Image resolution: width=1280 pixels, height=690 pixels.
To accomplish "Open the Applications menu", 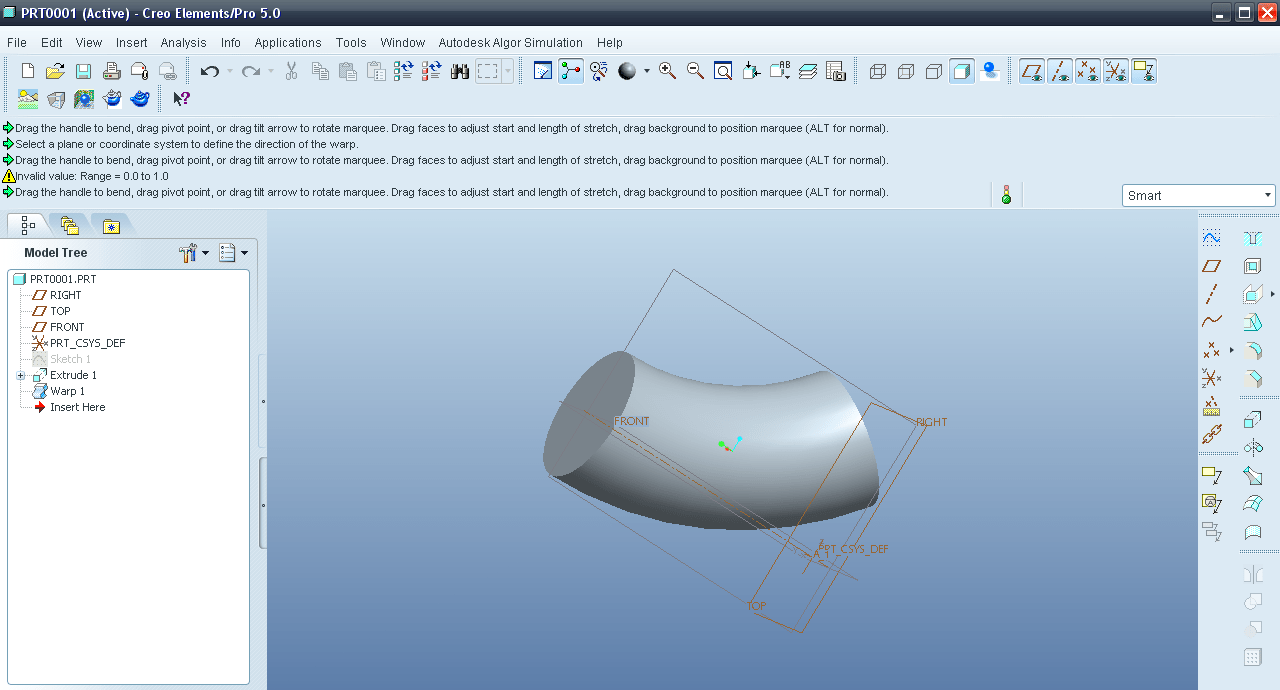I will [288, 43].
